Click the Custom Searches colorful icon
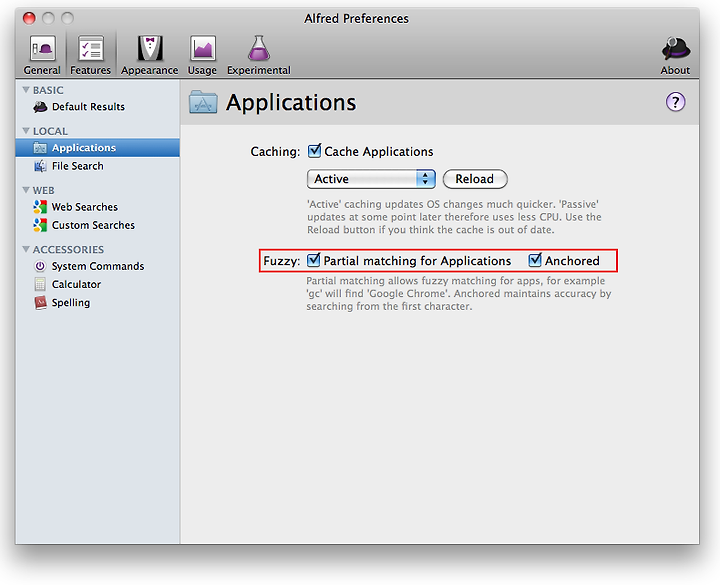This screenshot has width=720, height=585. 40,225
